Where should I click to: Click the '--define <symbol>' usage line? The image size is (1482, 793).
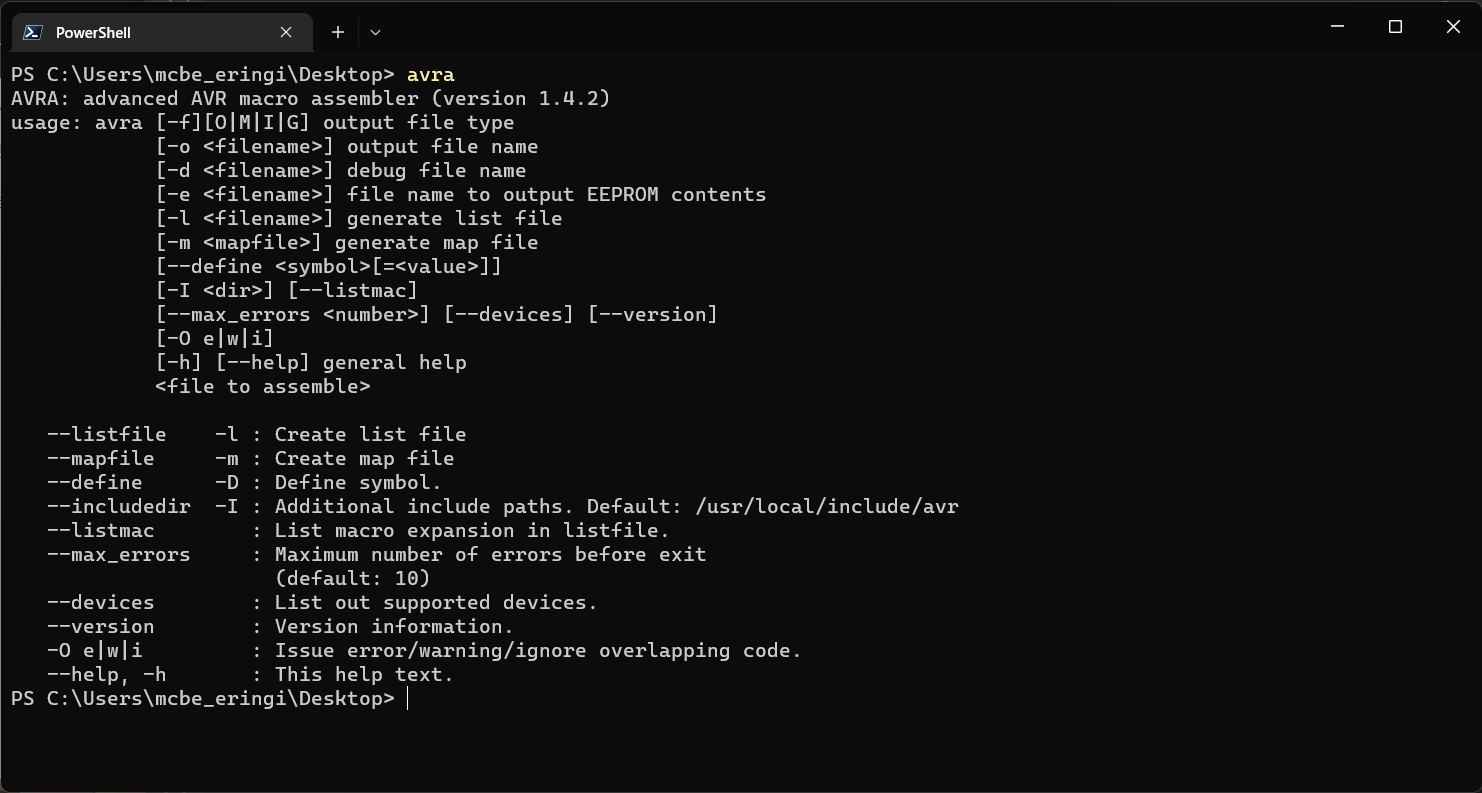(330, 266)
